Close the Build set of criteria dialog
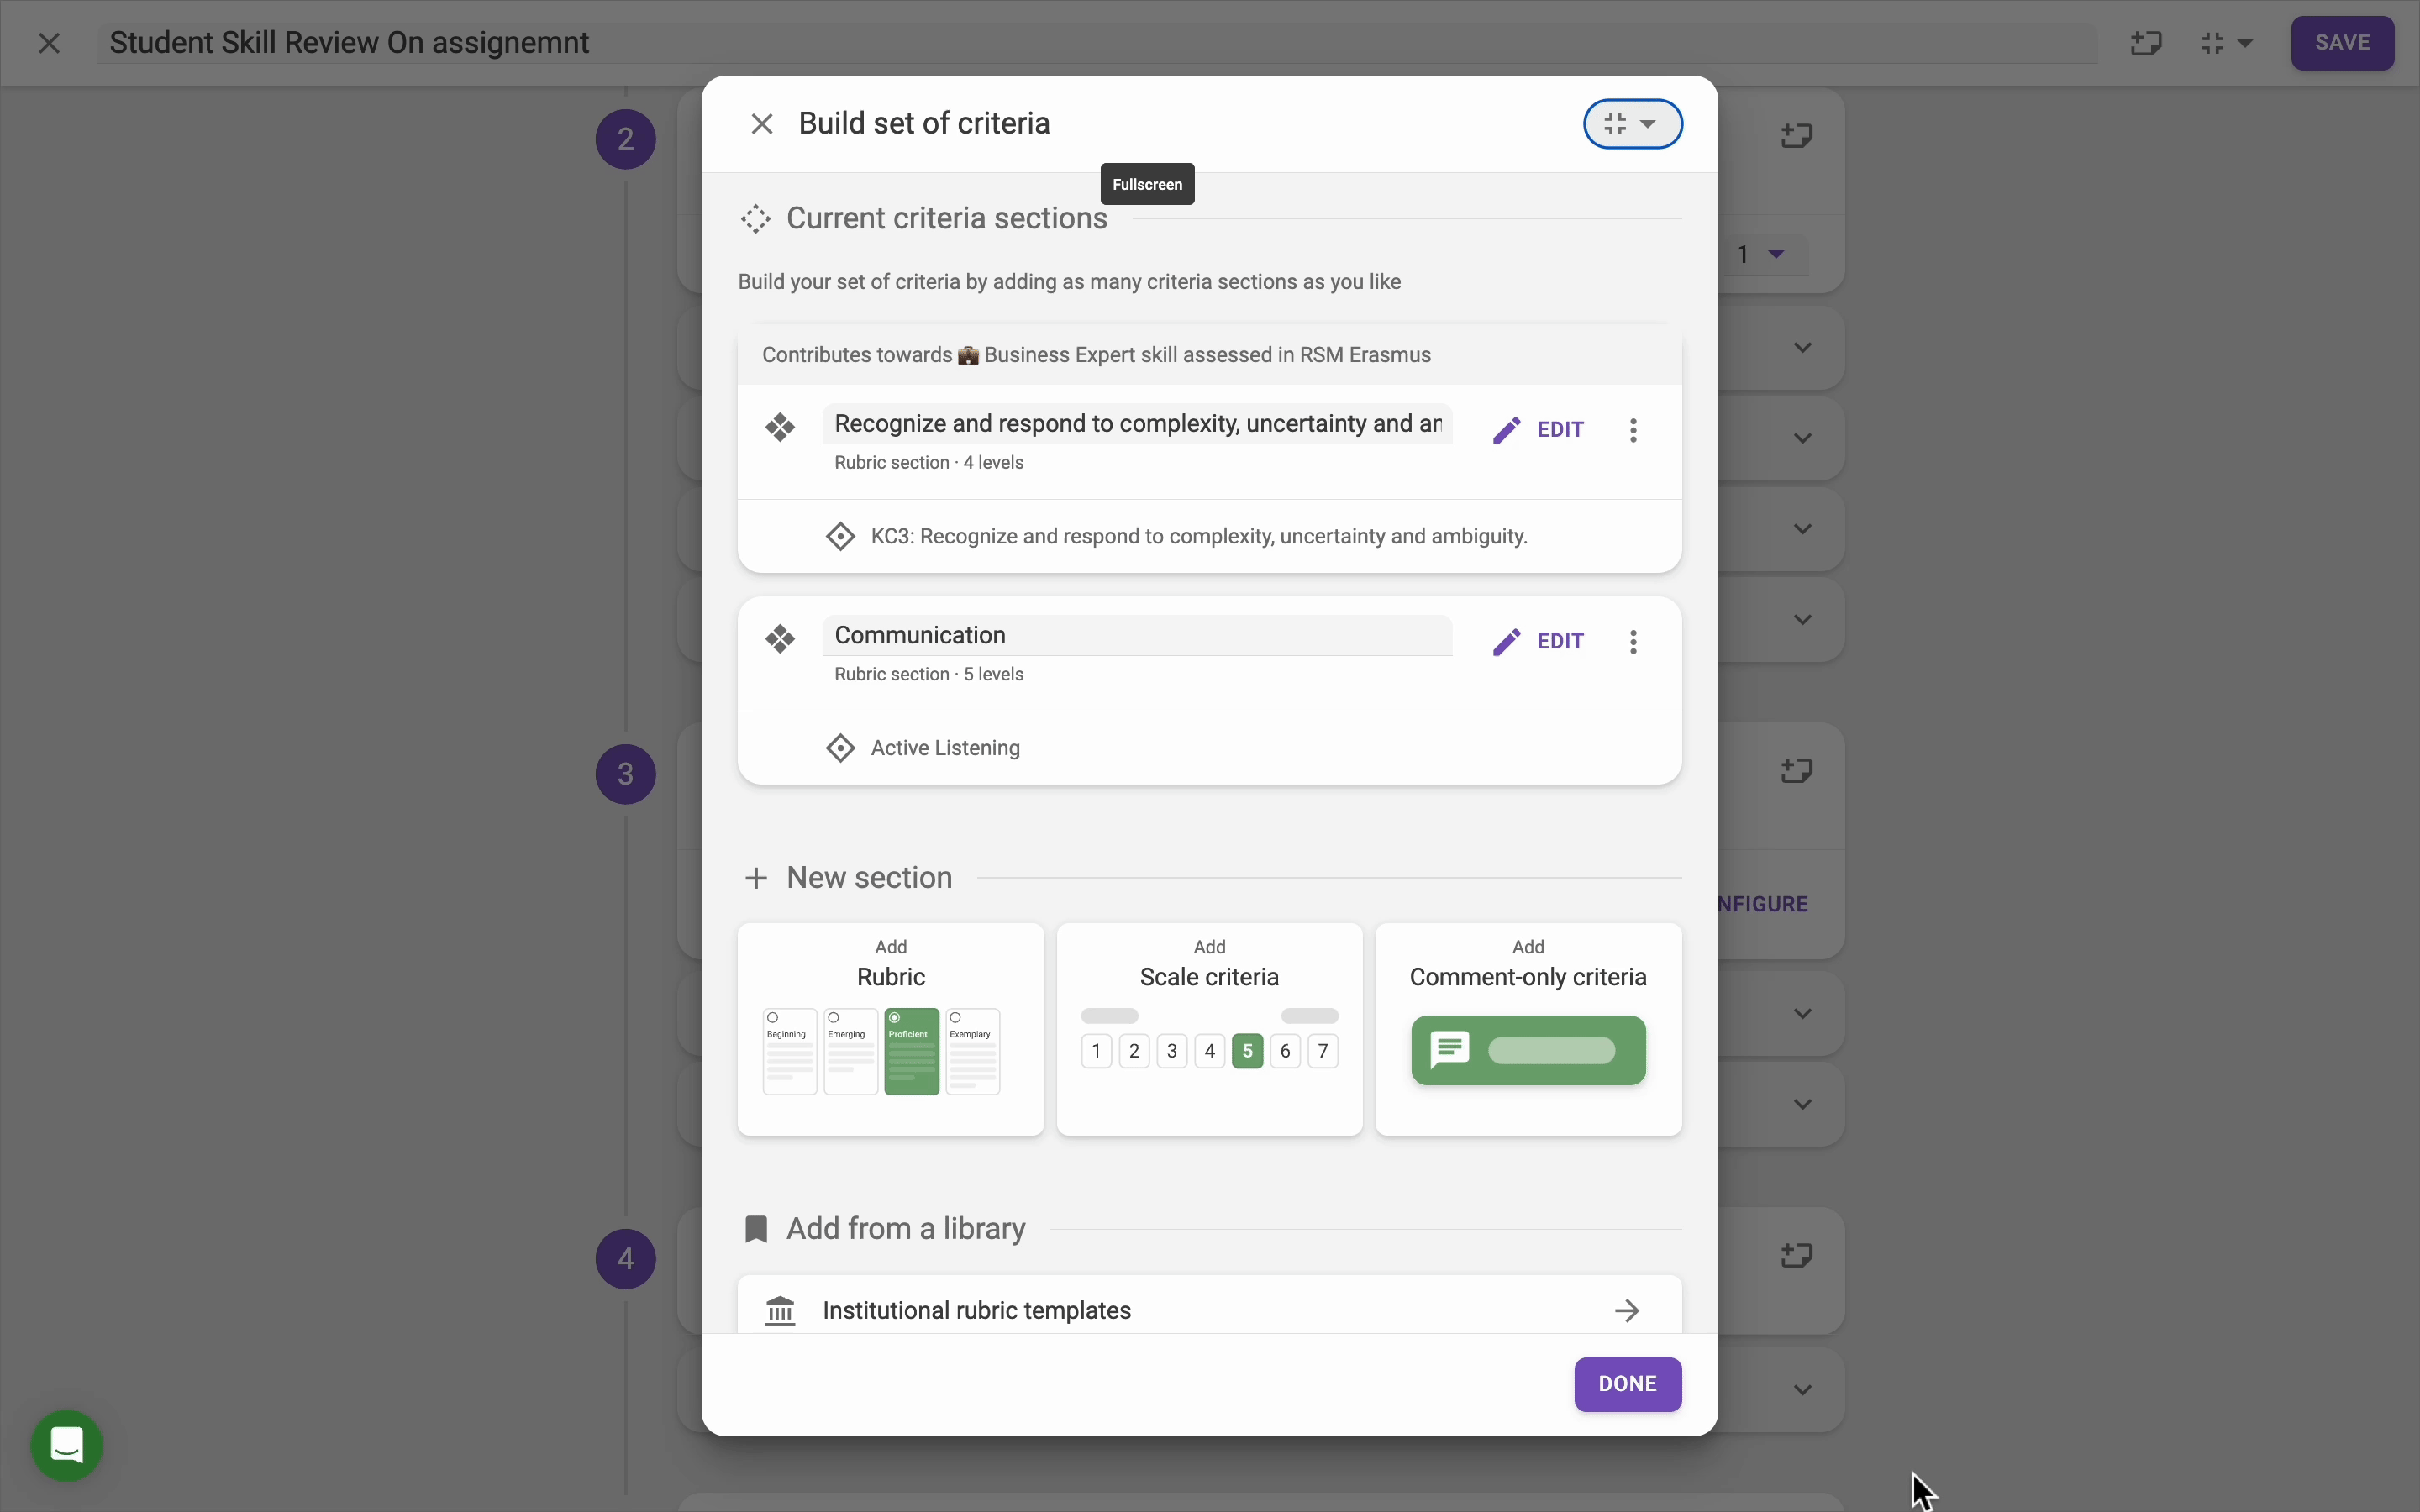The width and height of the screenshot is (2420, 1512). pos(762,124)
